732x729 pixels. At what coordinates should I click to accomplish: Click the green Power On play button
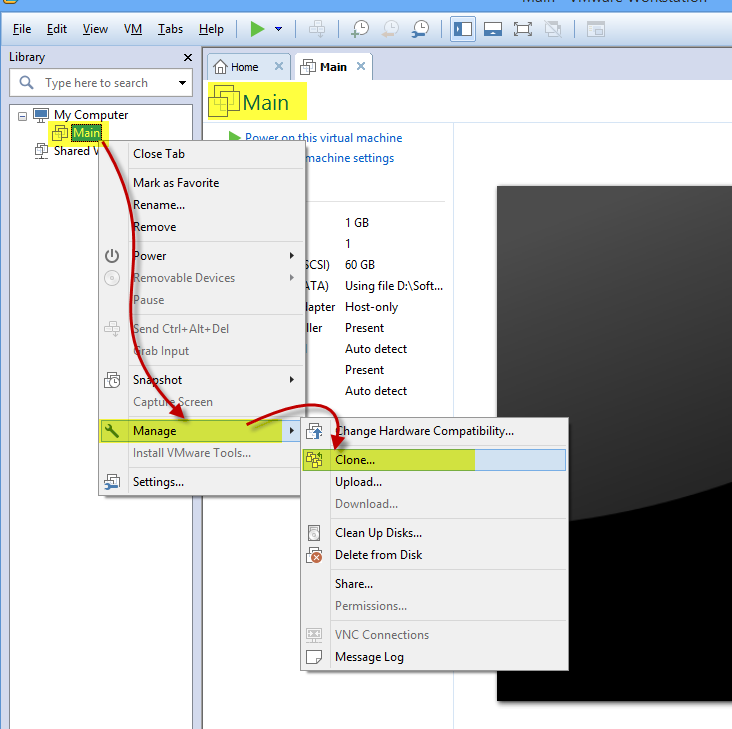(x=257, y=29)
